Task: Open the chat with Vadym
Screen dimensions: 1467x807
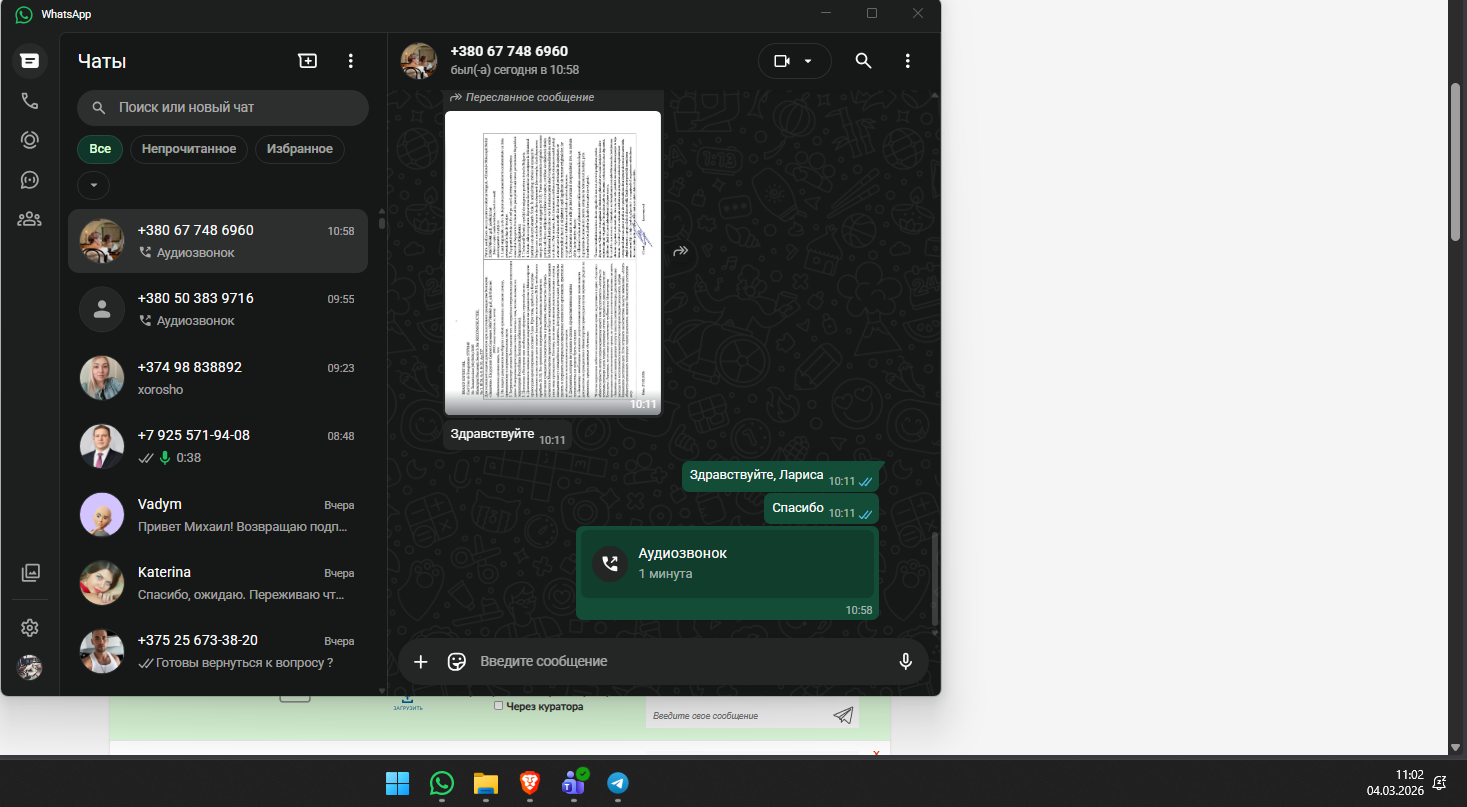Action: click(x=218, y=514)
